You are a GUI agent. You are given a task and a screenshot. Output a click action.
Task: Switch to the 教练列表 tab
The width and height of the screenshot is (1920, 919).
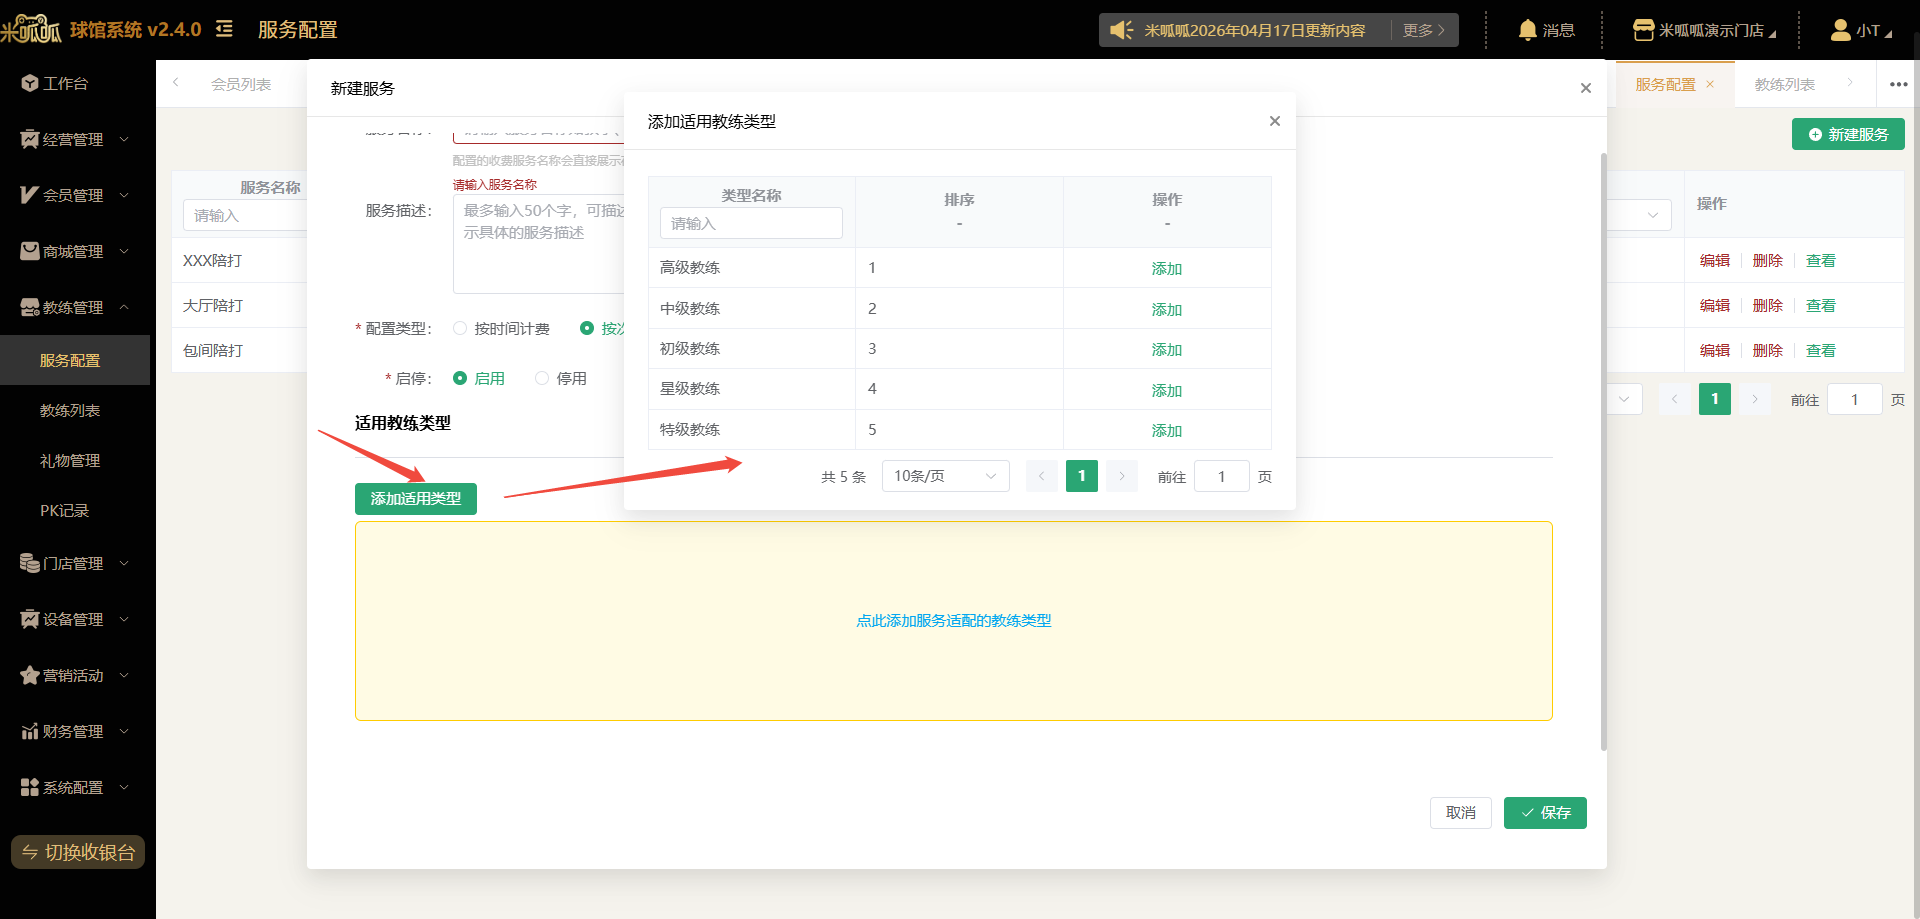coord(1784,84)
